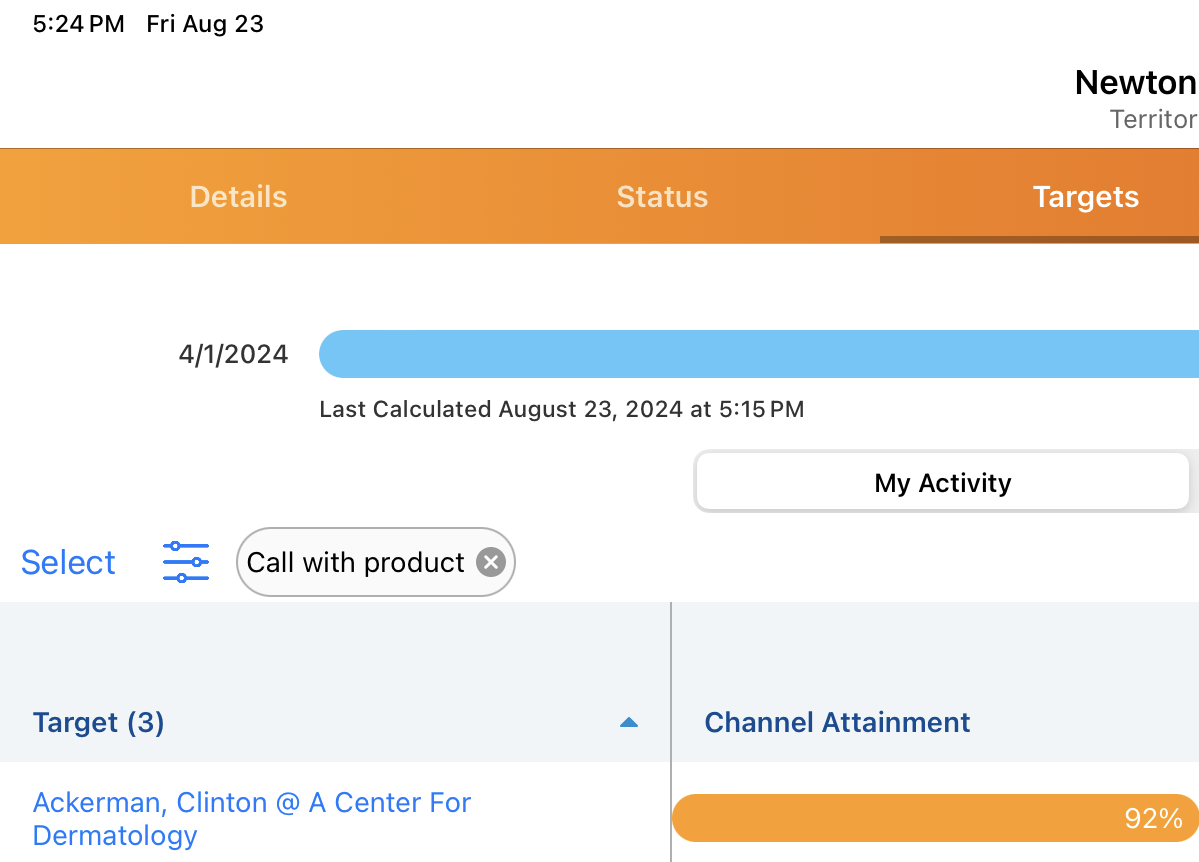Click the Call with product filter chip

coord(356,562)
